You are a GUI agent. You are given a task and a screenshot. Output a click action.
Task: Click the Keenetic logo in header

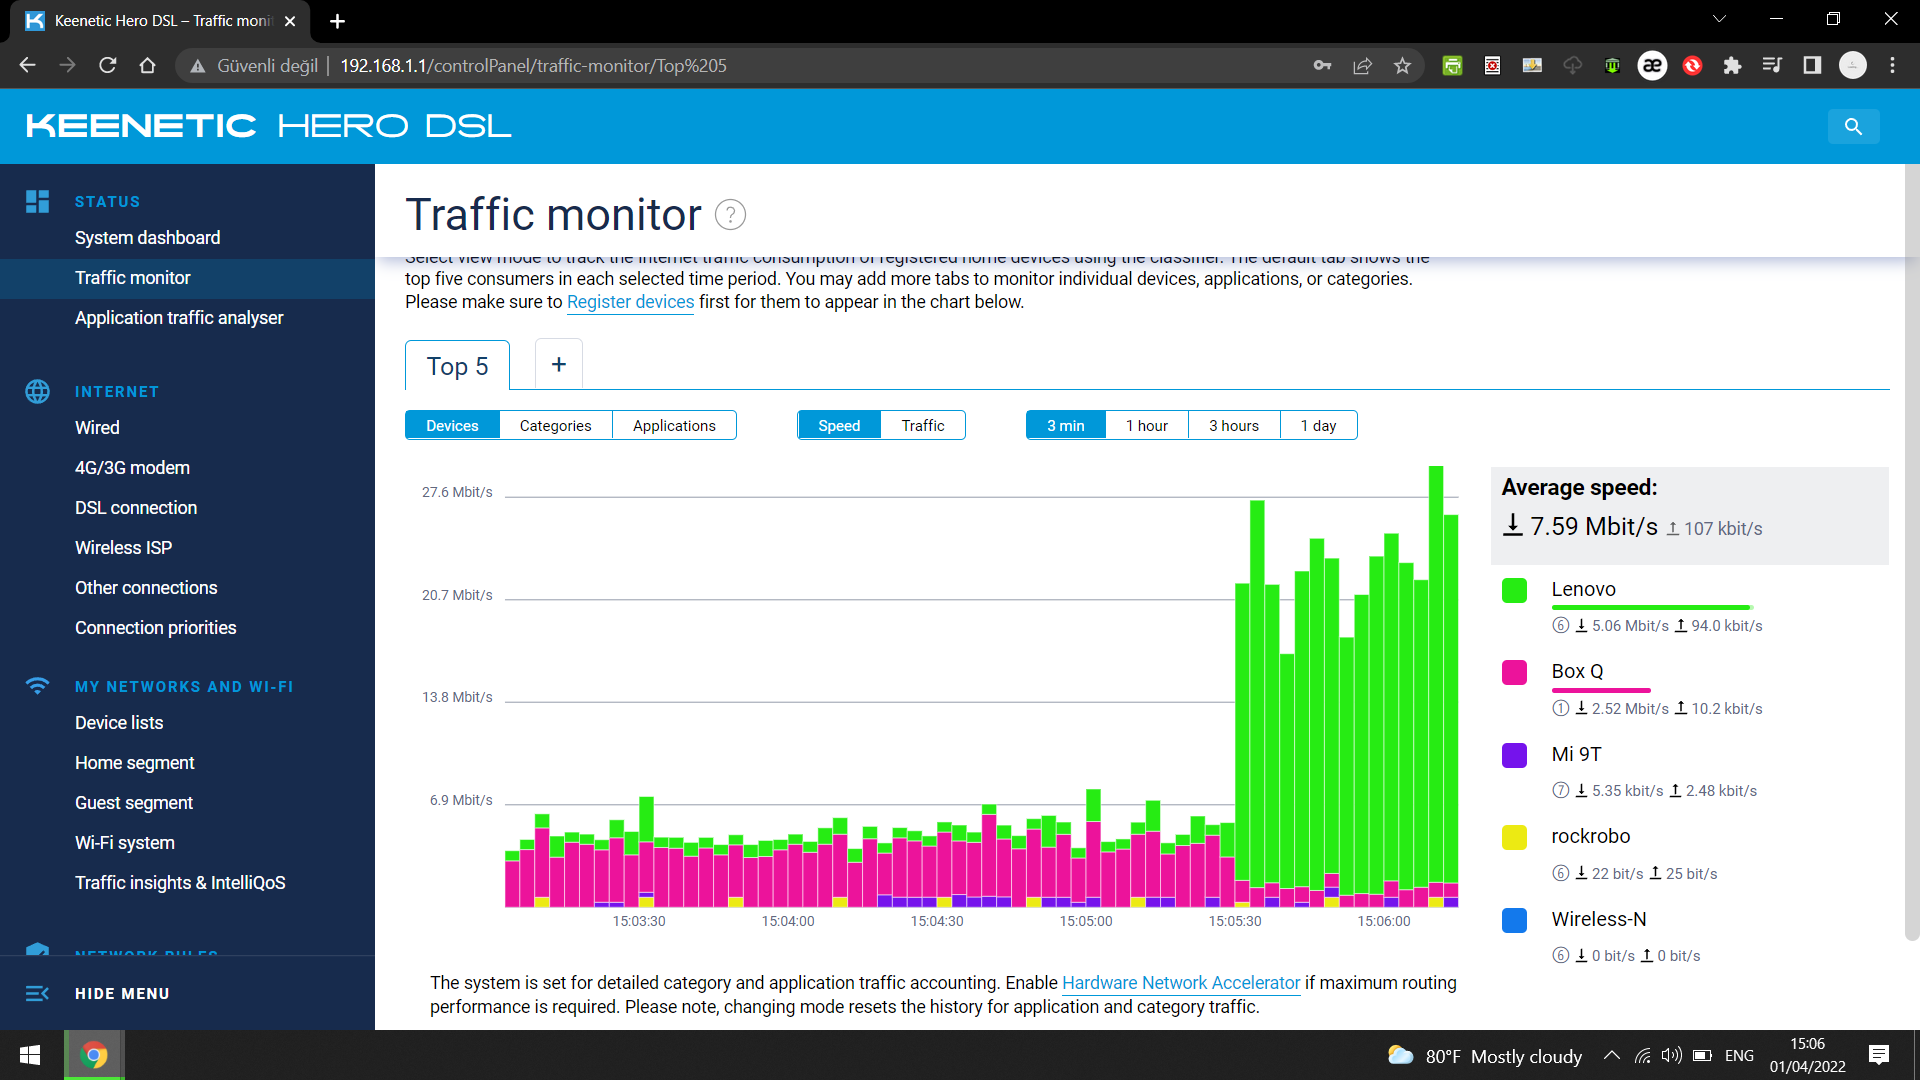point(268,126)
